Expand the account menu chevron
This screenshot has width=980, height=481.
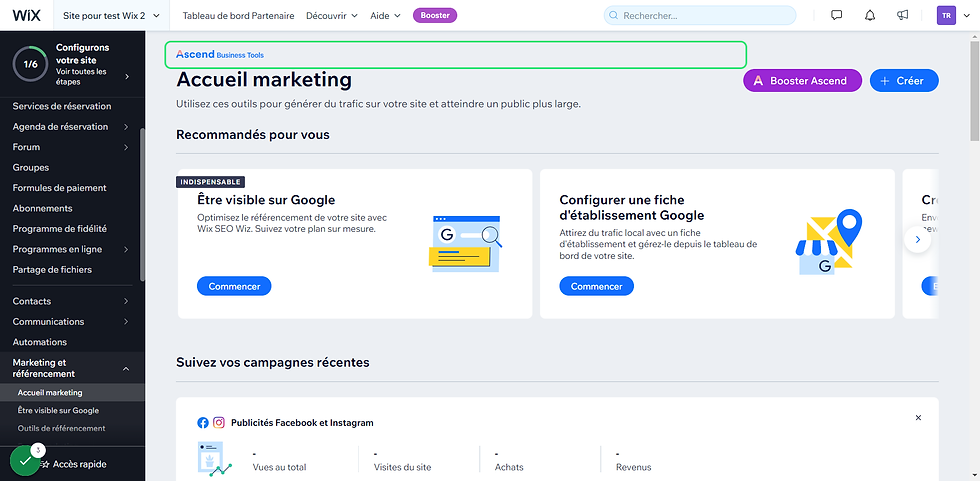pyautogui.click(x=968, y=16)
